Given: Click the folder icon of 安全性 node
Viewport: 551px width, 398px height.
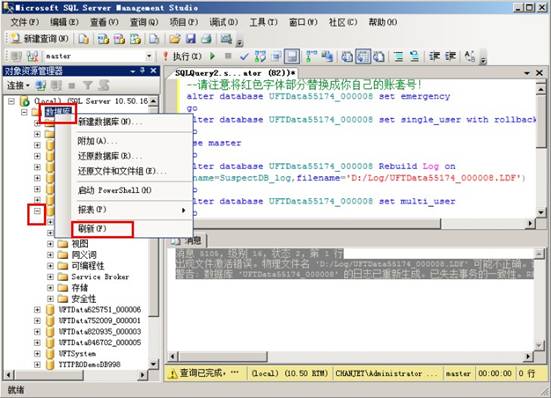Looking at the screenshot, I should click(63, 299).
